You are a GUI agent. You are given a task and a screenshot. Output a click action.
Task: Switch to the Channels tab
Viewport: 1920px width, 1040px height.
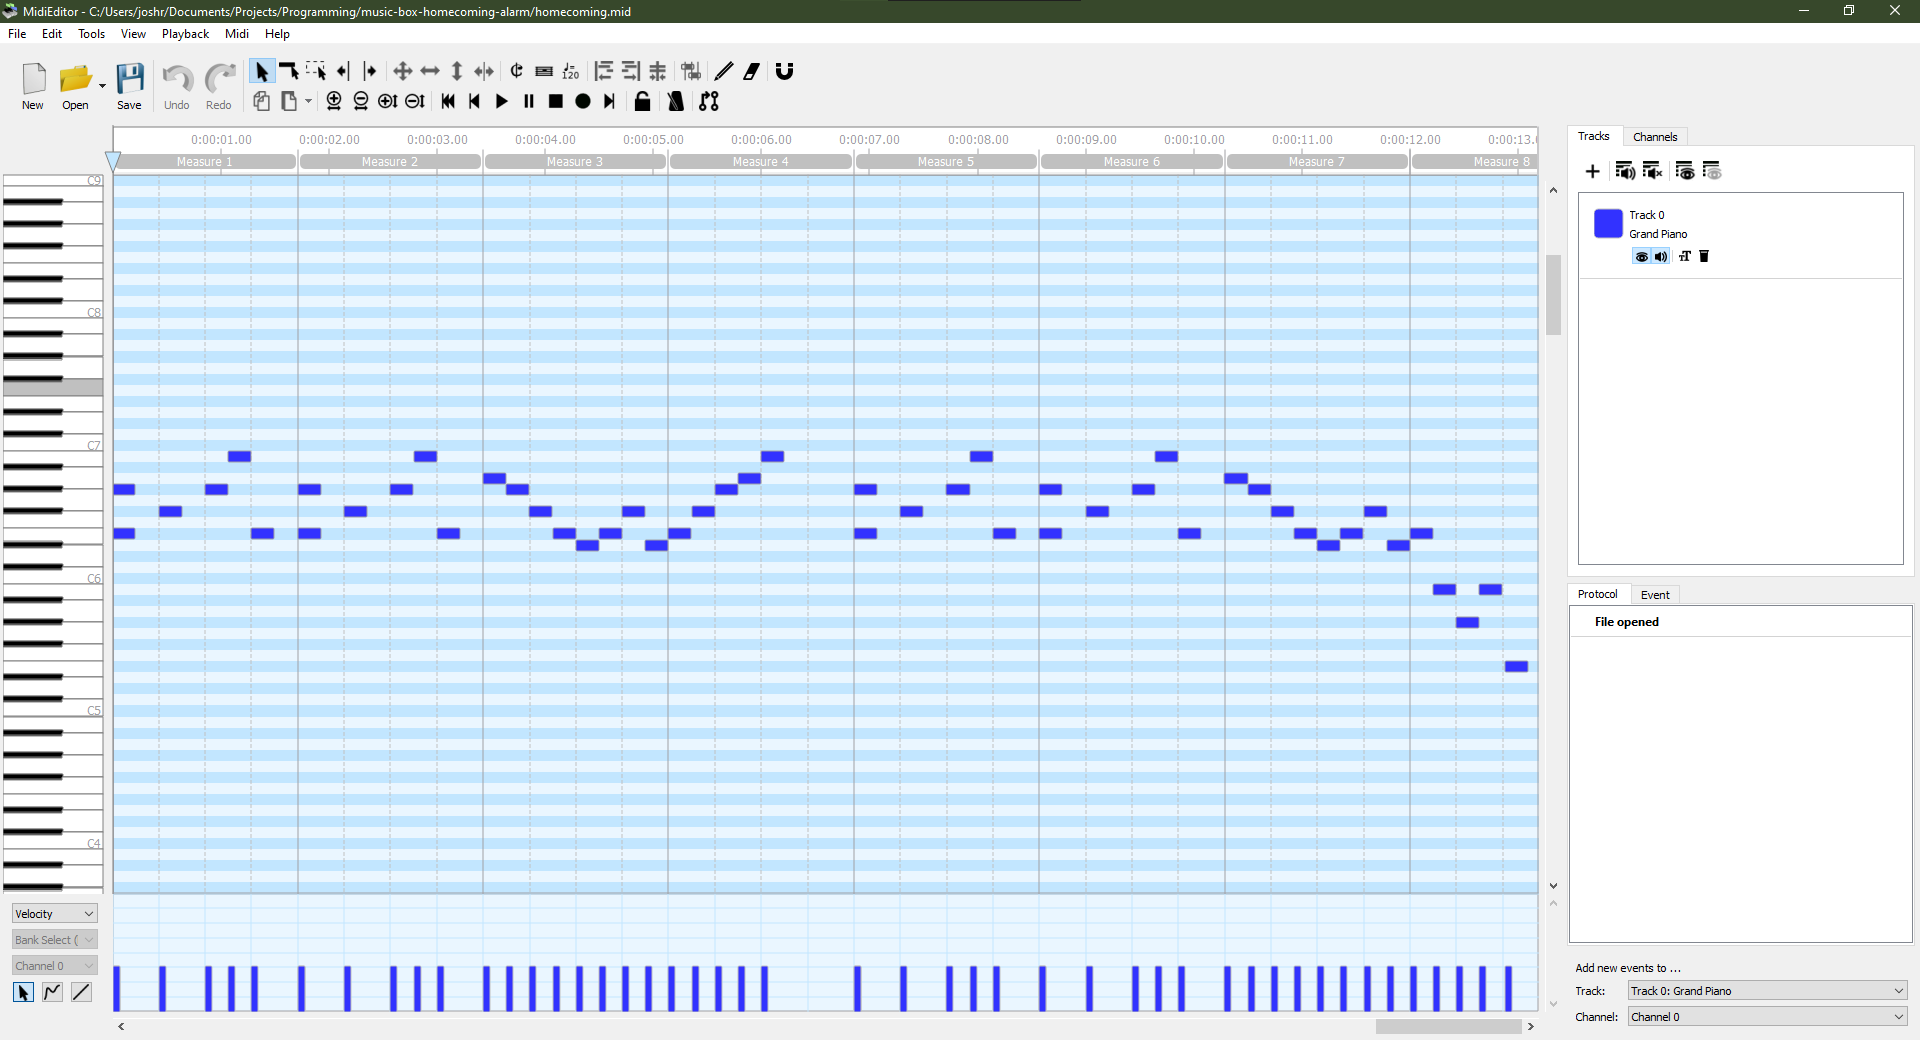point(1656,136)
